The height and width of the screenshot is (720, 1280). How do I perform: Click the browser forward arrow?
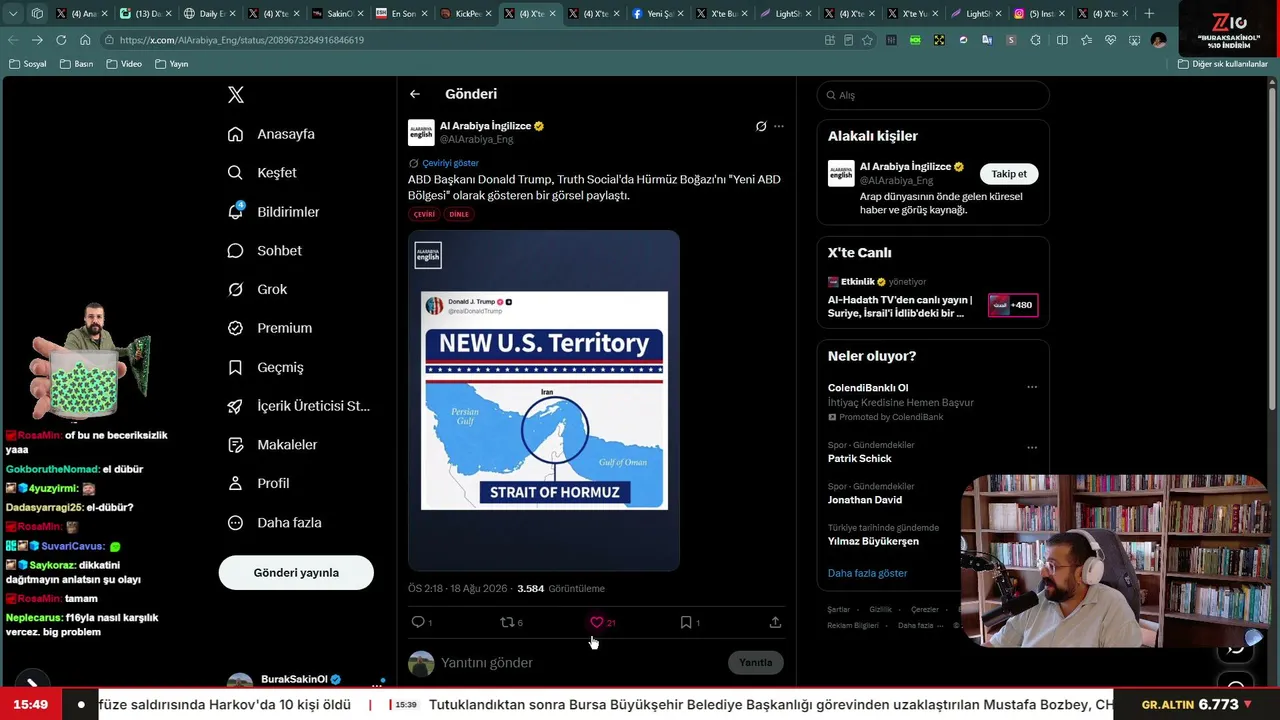click(x=37, y=40)
